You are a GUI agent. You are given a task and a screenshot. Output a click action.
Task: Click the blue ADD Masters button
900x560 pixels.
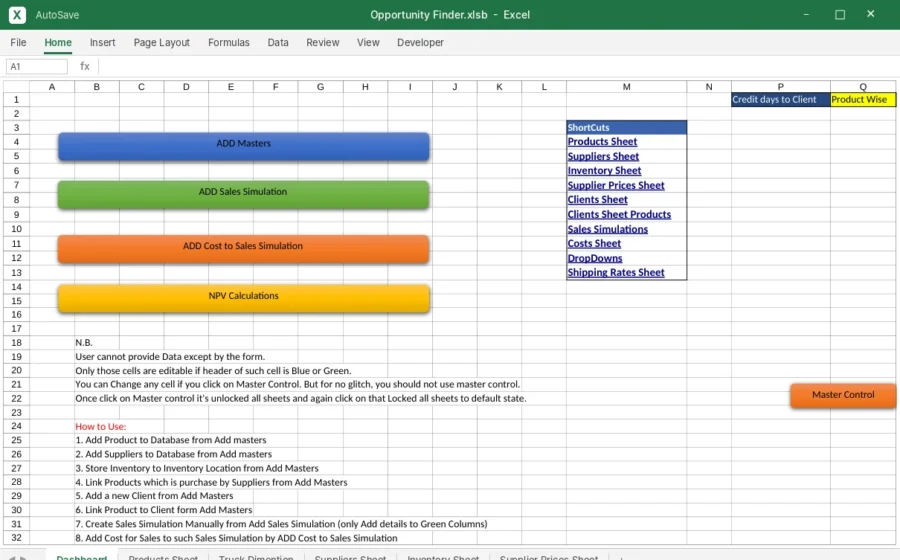(243, 146)
